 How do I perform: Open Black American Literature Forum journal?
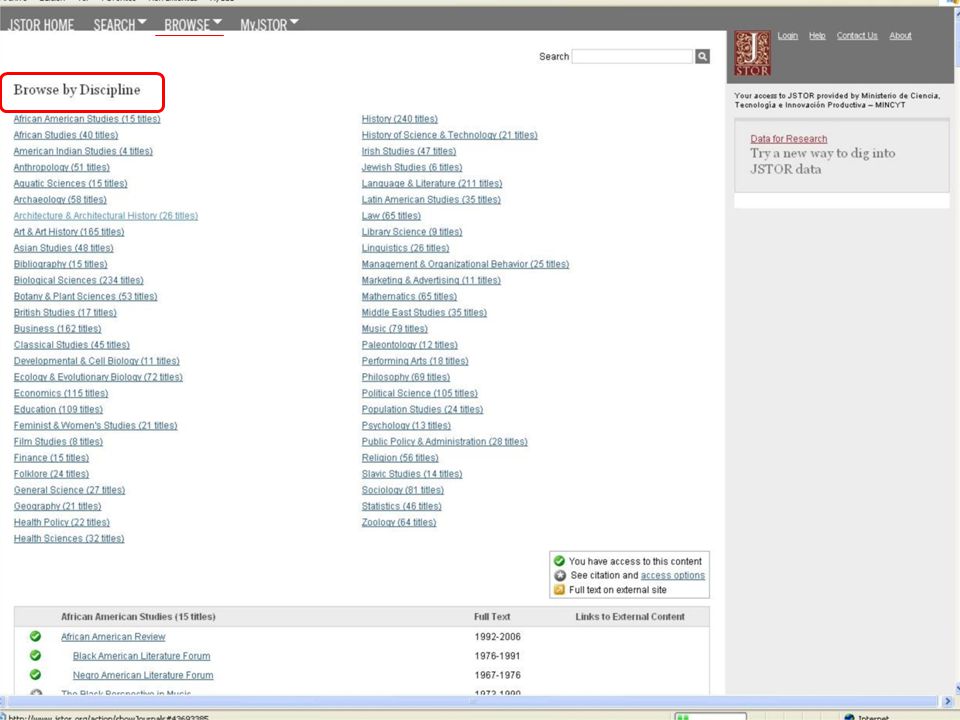[141, 656]
